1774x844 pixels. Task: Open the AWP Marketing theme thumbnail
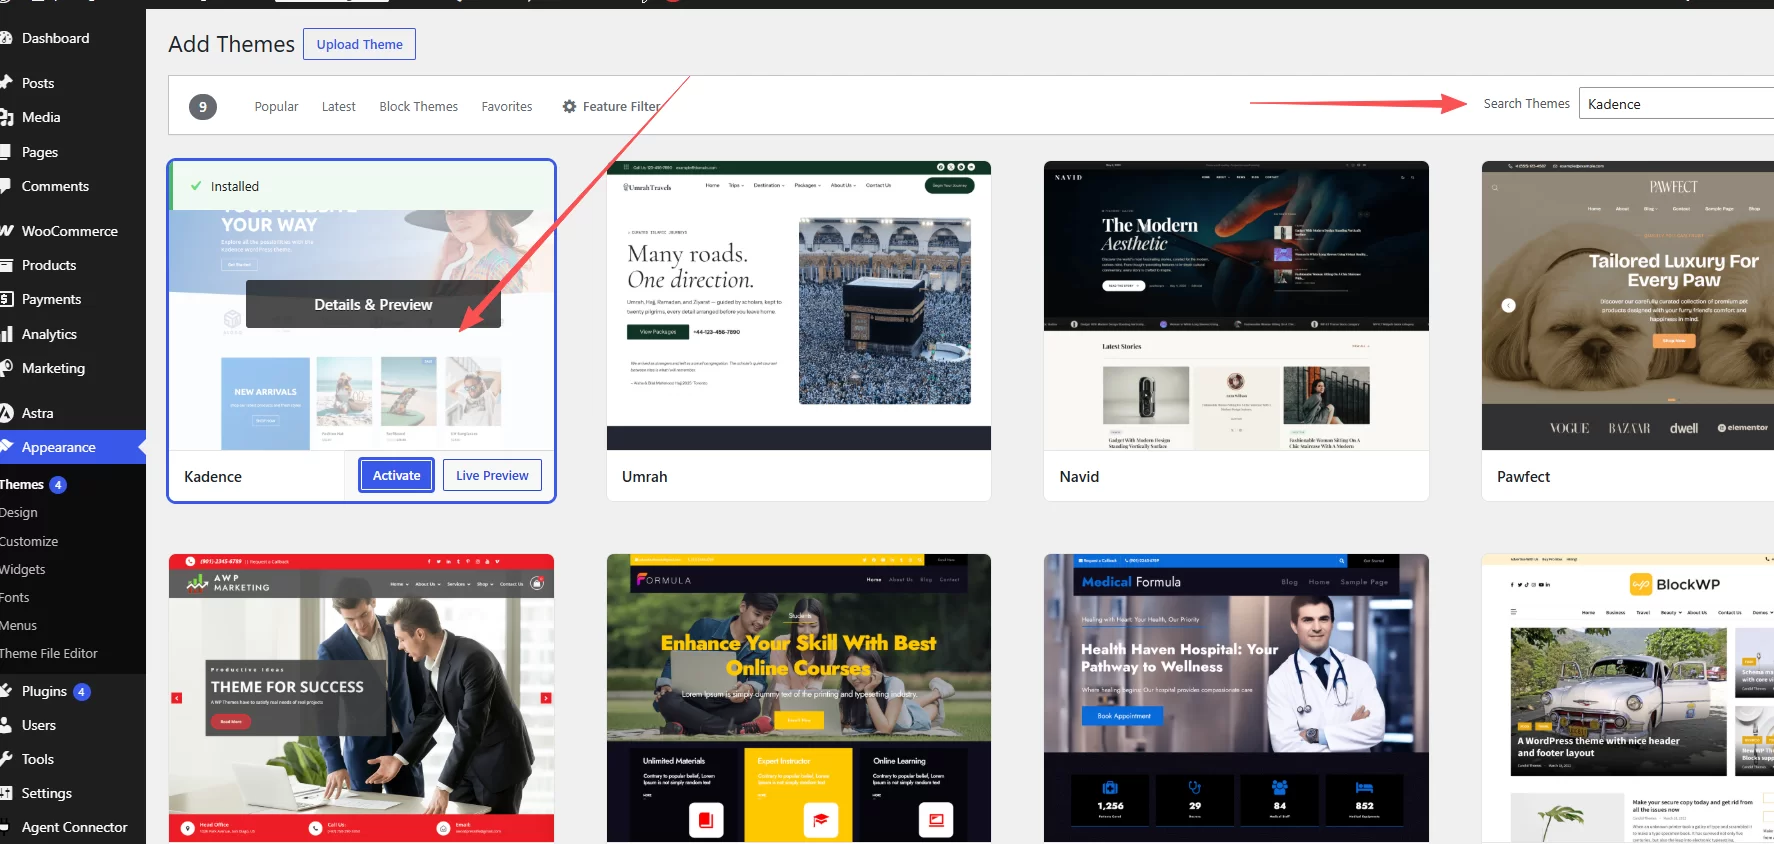(x=361, y=698)
